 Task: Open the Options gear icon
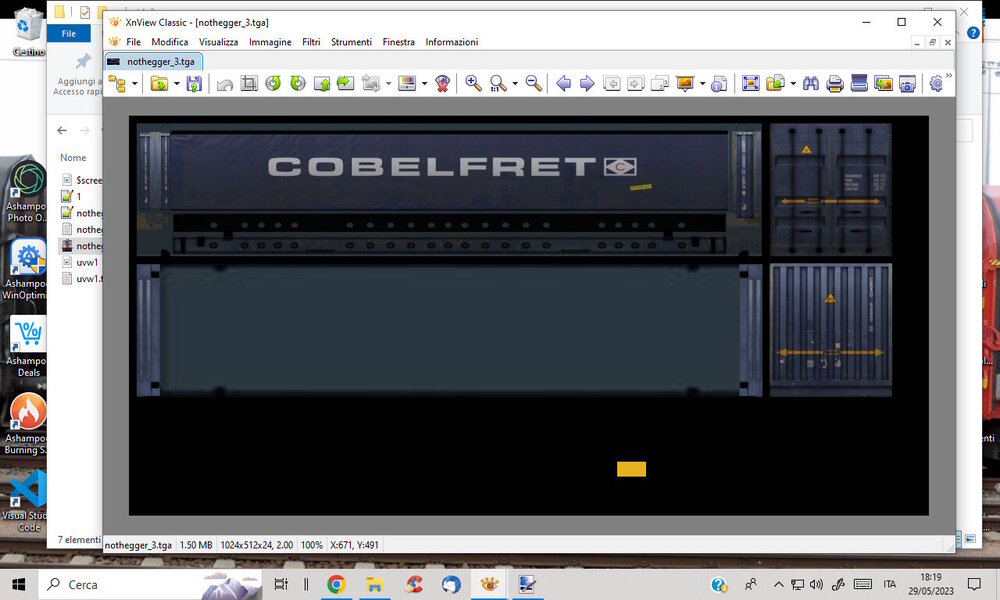click(x=936, y=84)
